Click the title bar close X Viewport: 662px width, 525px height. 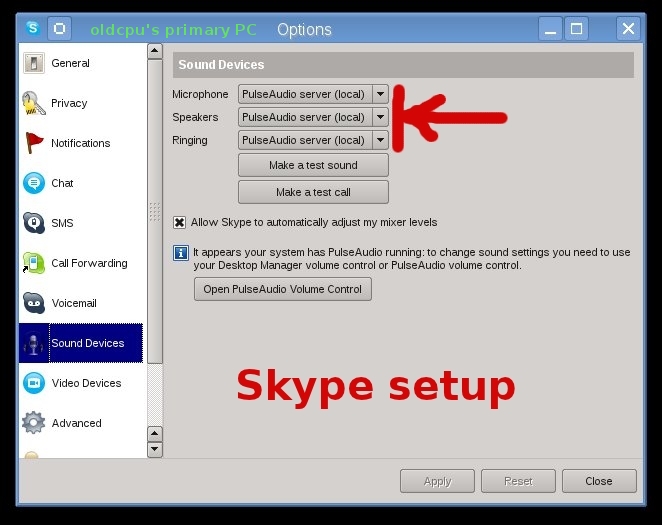628,29
